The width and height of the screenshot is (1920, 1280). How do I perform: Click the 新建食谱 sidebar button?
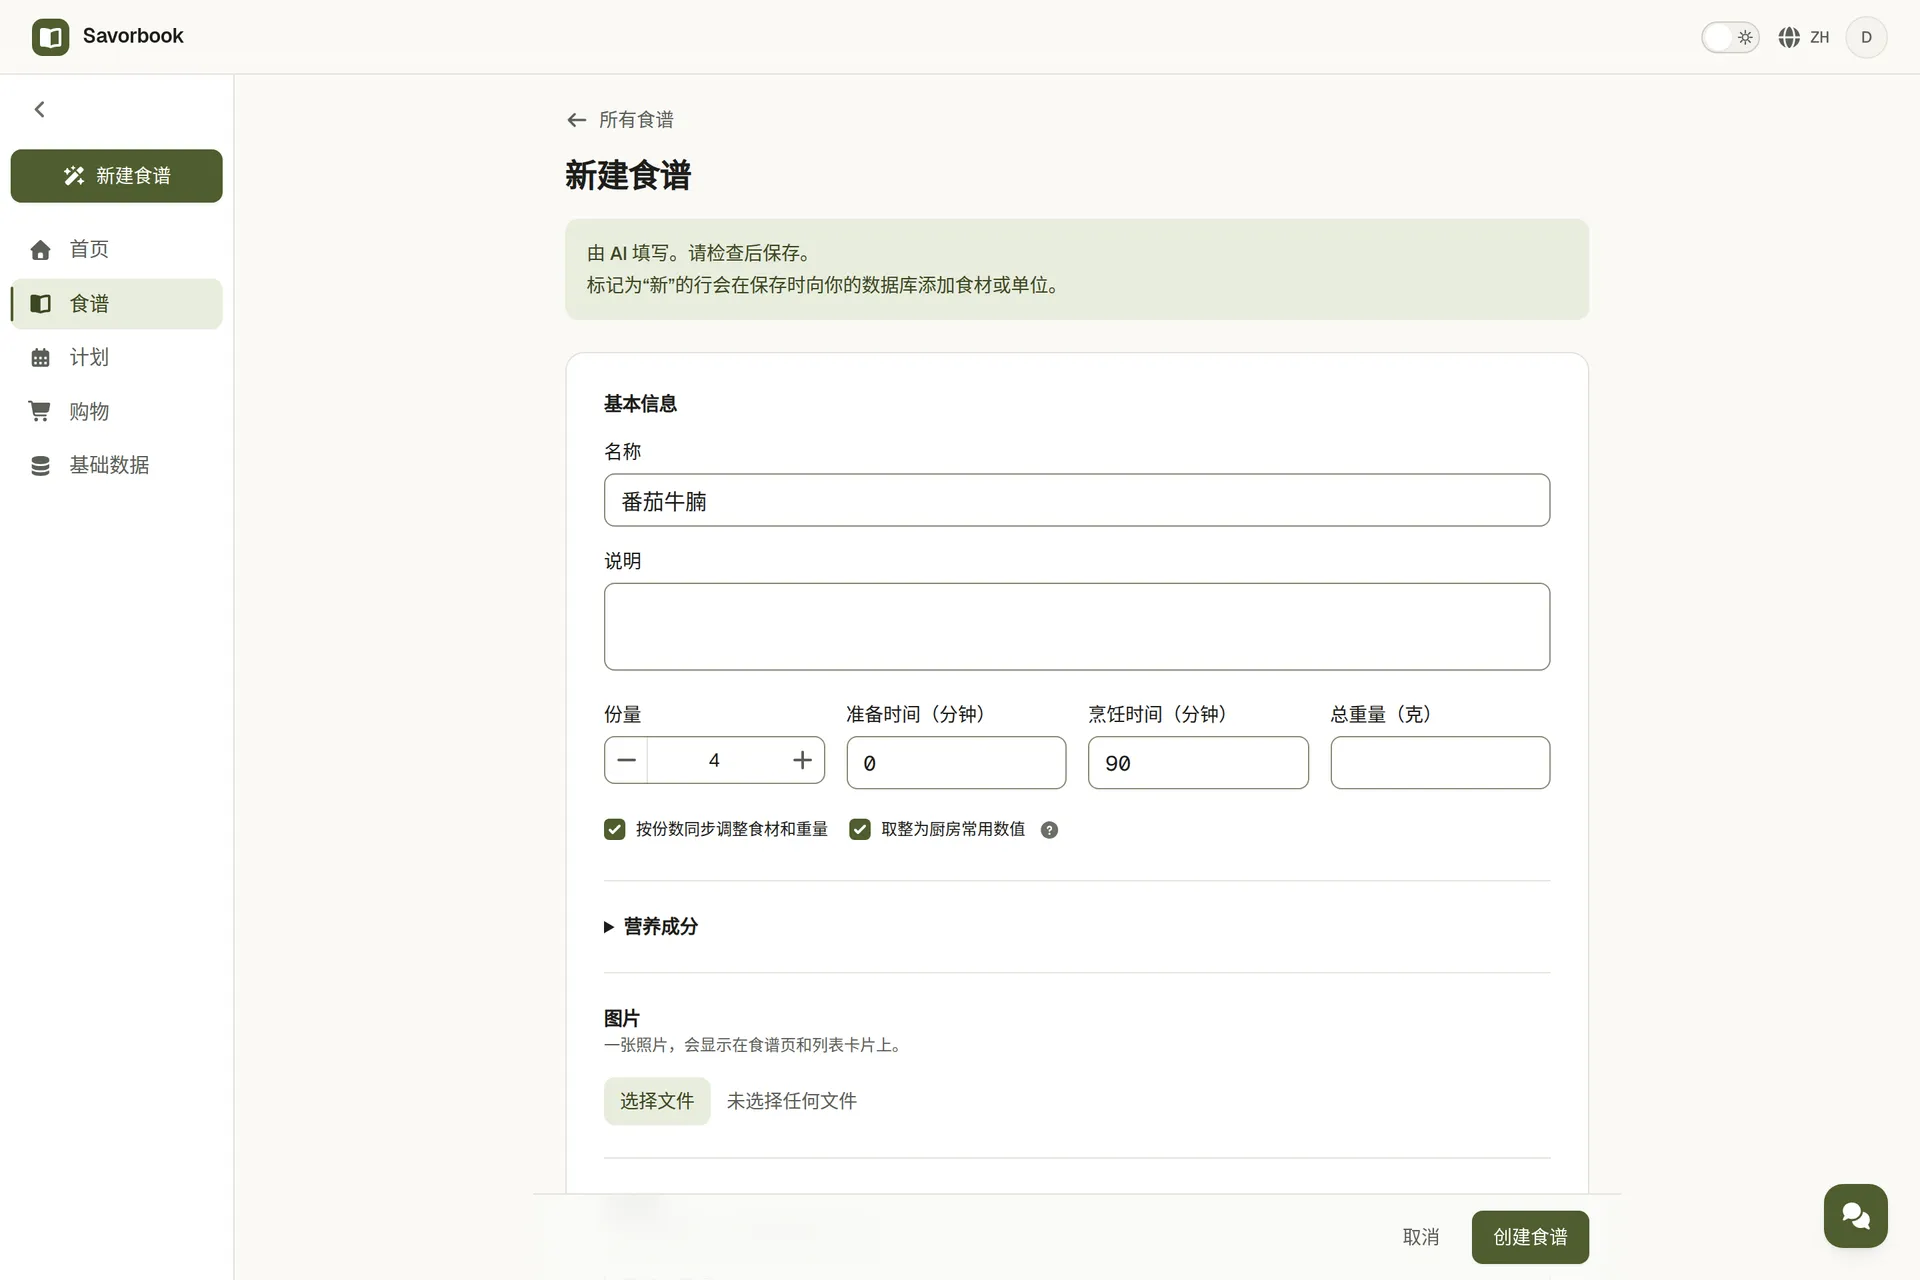point(117,176)
